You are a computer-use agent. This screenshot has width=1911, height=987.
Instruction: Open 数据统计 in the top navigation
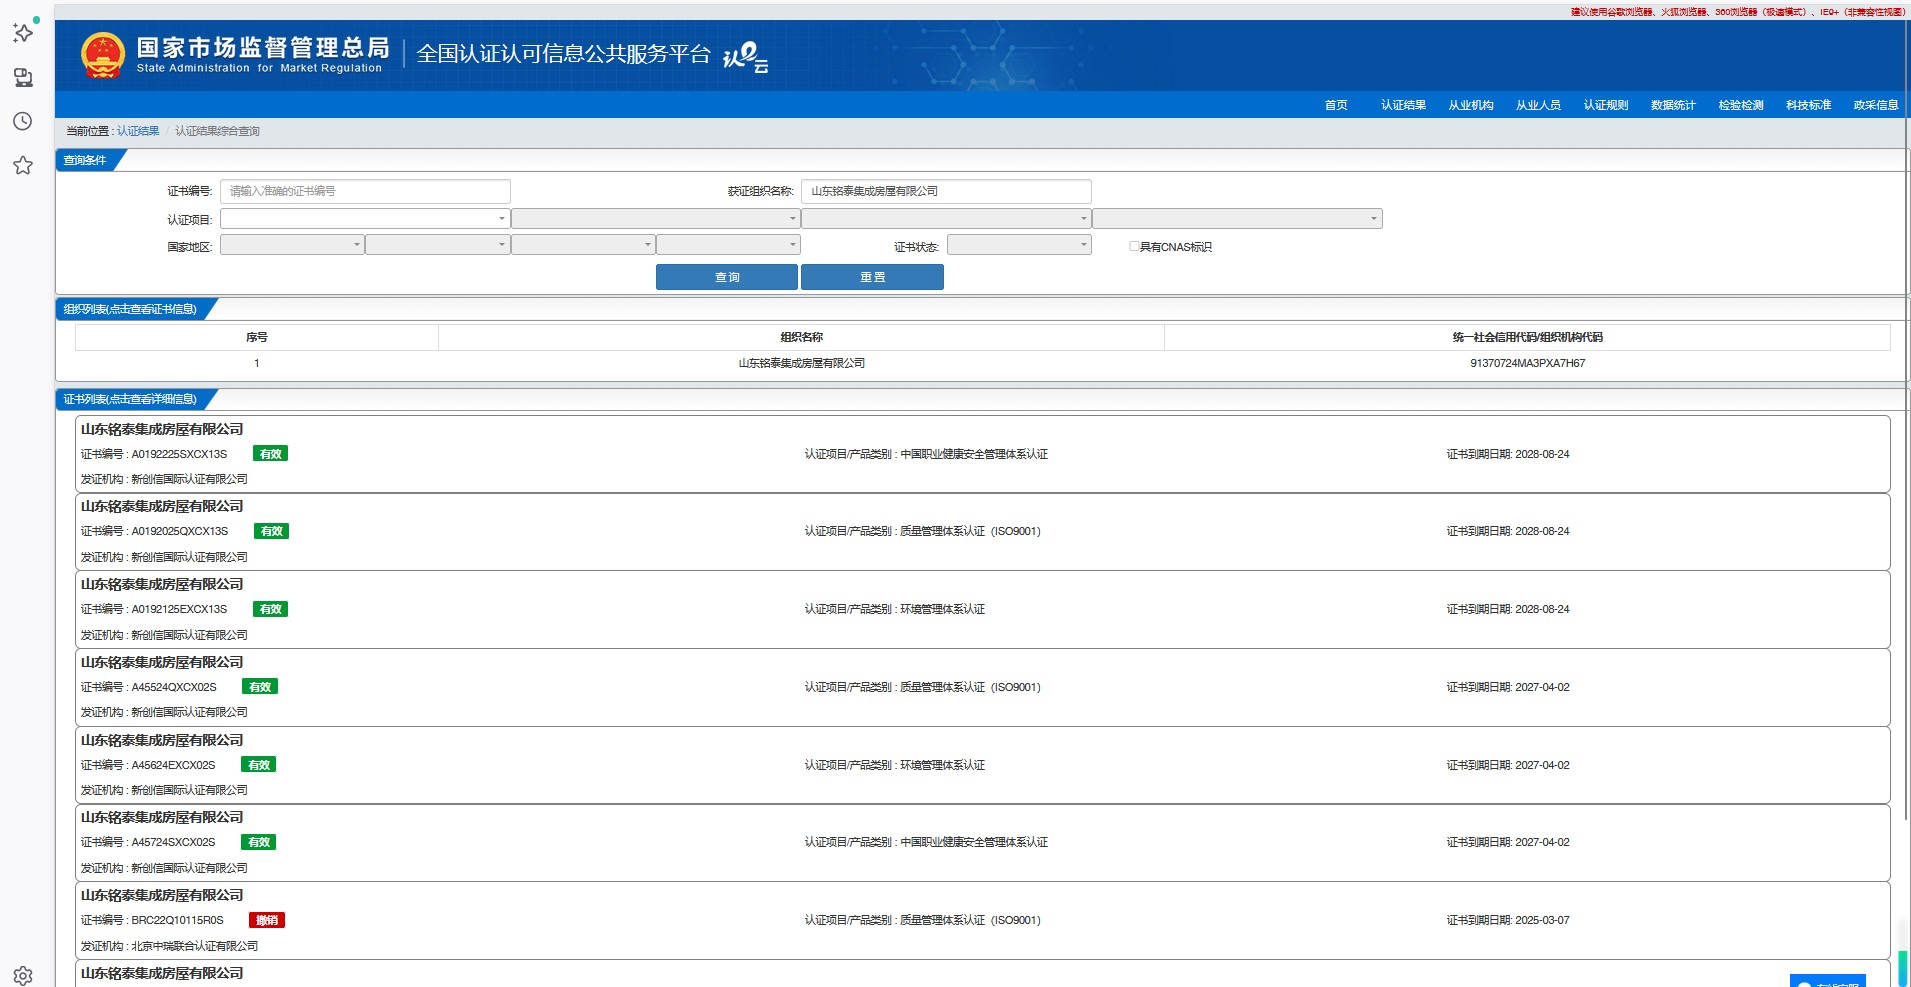[x=1672, y=105]
